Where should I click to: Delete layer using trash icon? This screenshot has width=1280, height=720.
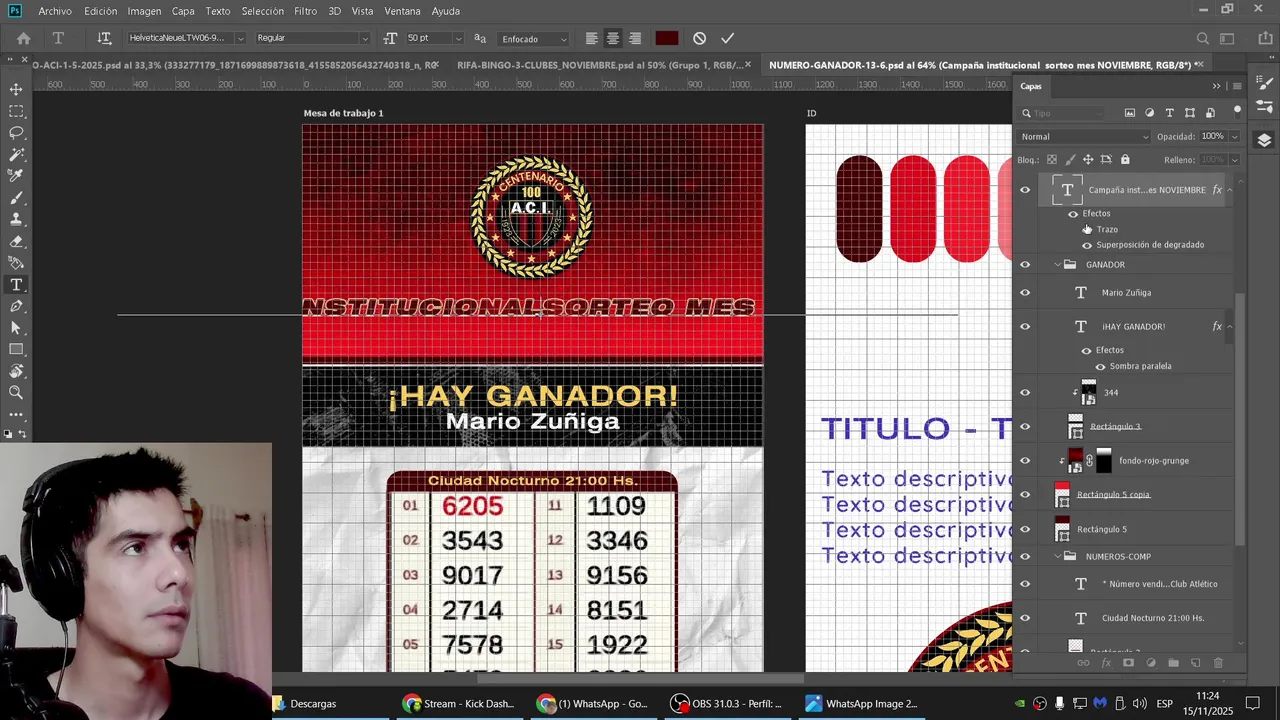(1218, 662)
